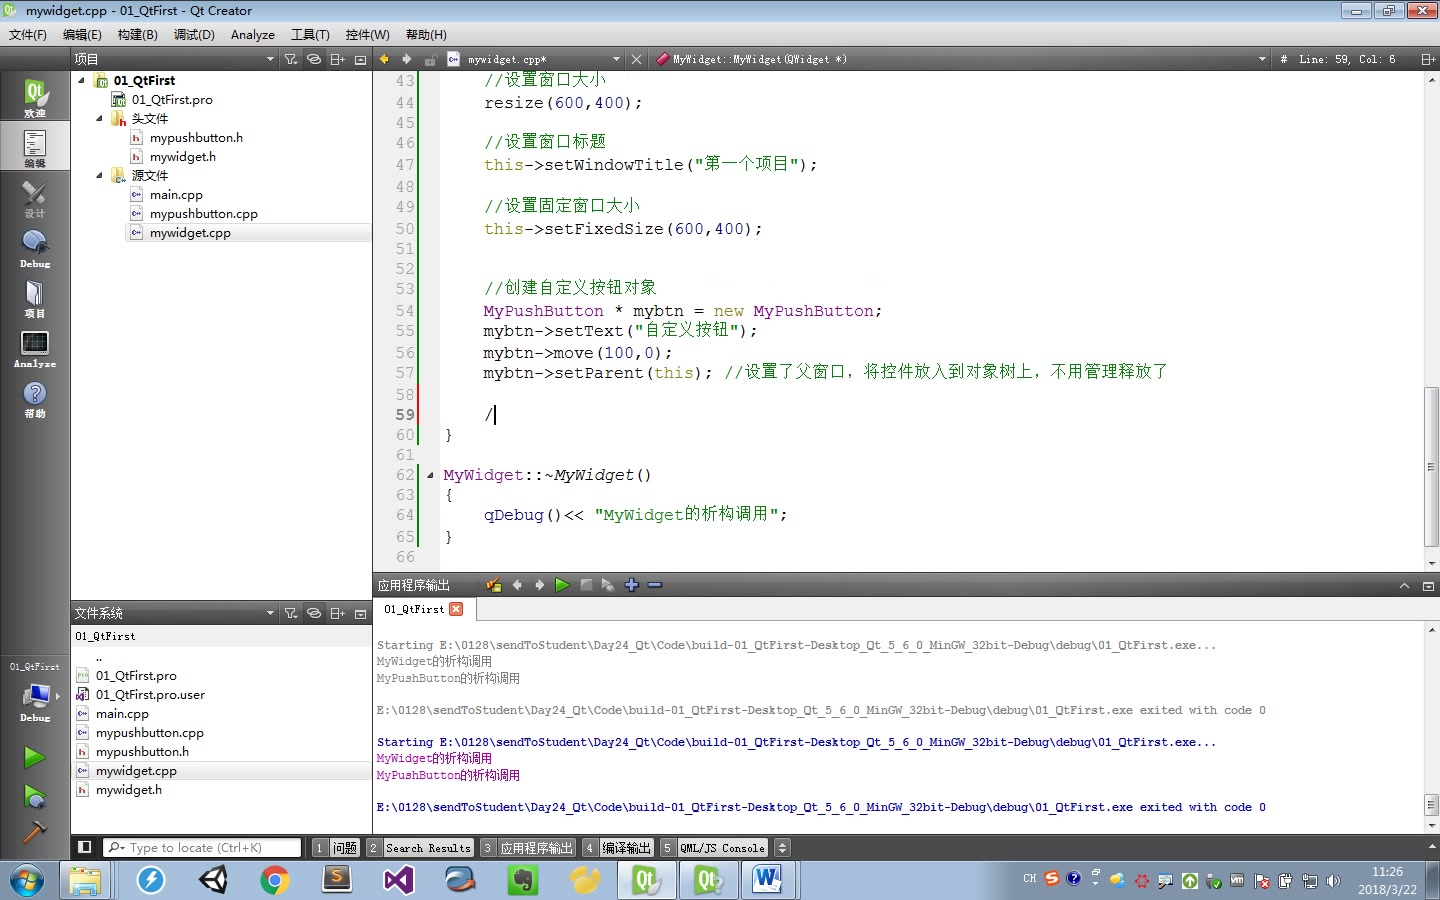Click the Type to locate input field
The image size is (1440, 900).
200,847
